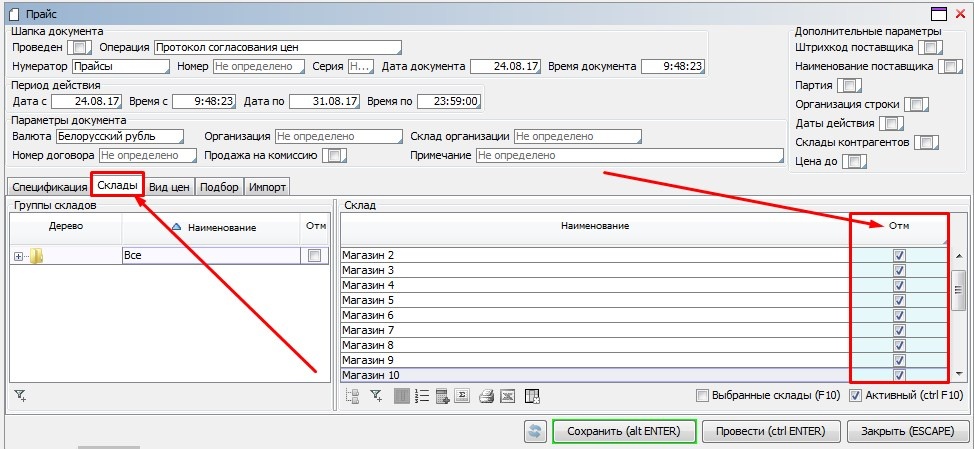Uncheck the Магазин 5 Отм checkbox

click(899, 300)
